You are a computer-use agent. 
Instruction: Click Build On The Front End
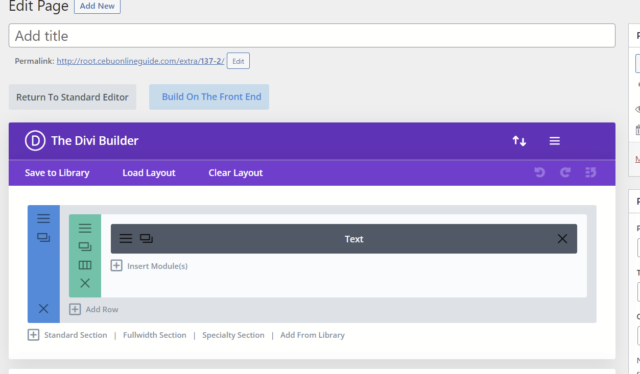[209, 97]
